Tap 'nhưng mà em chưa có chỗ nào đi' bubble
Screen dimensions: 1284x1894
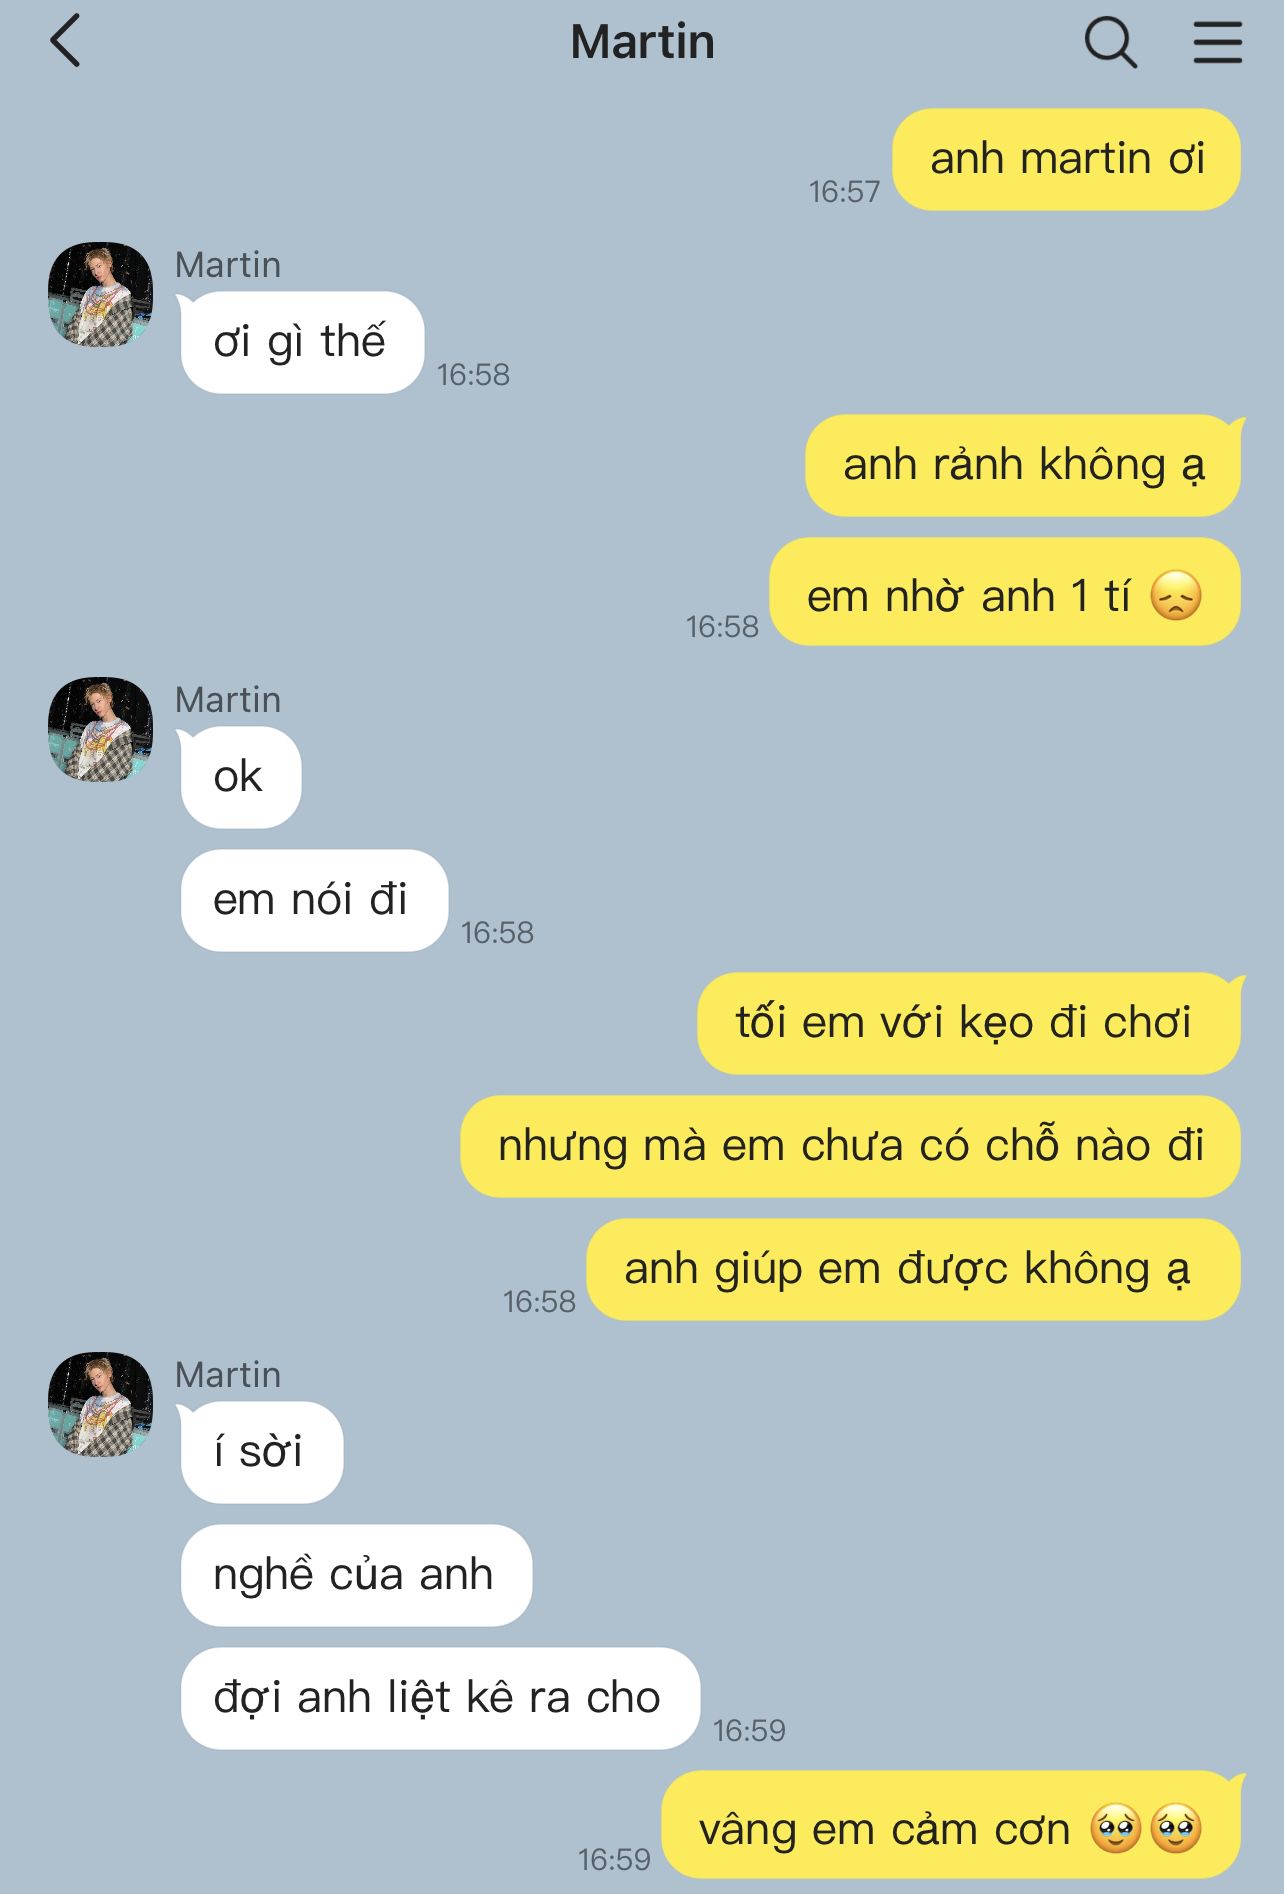click(850, 1146)
